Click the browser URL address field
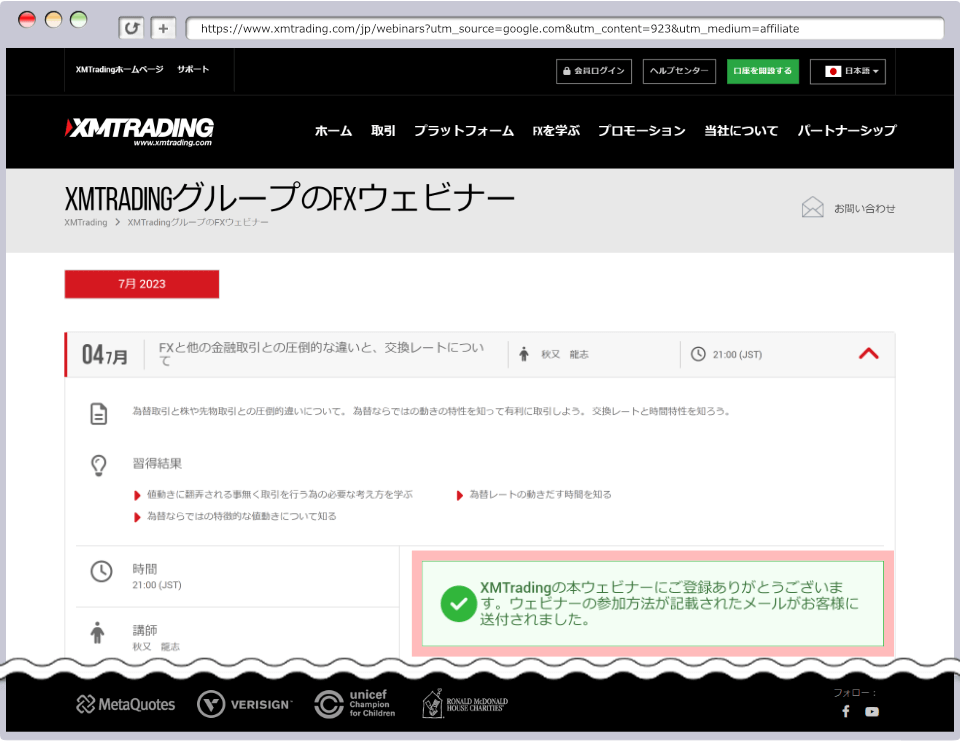Image resolution: width=960 pixels, height=741 pixels. click(560, 28)
